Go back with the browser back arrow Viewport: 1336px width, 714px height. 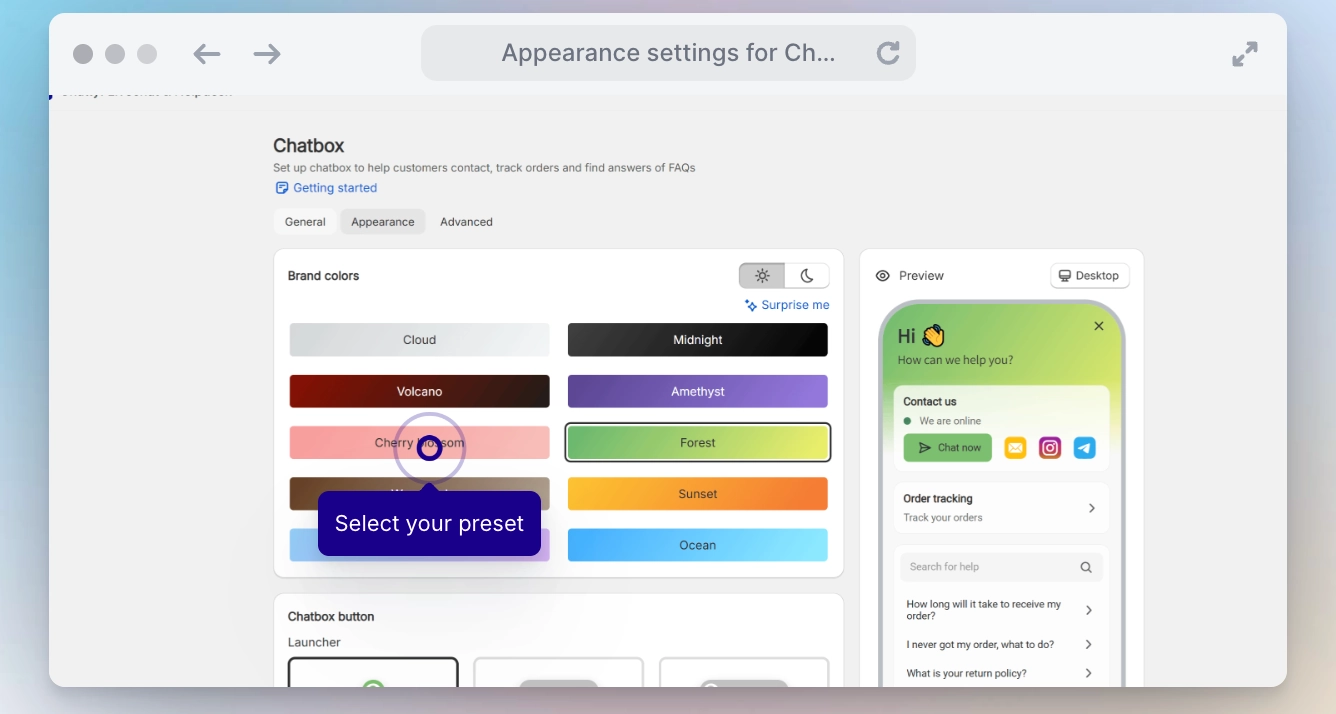[x=207, y=54]
